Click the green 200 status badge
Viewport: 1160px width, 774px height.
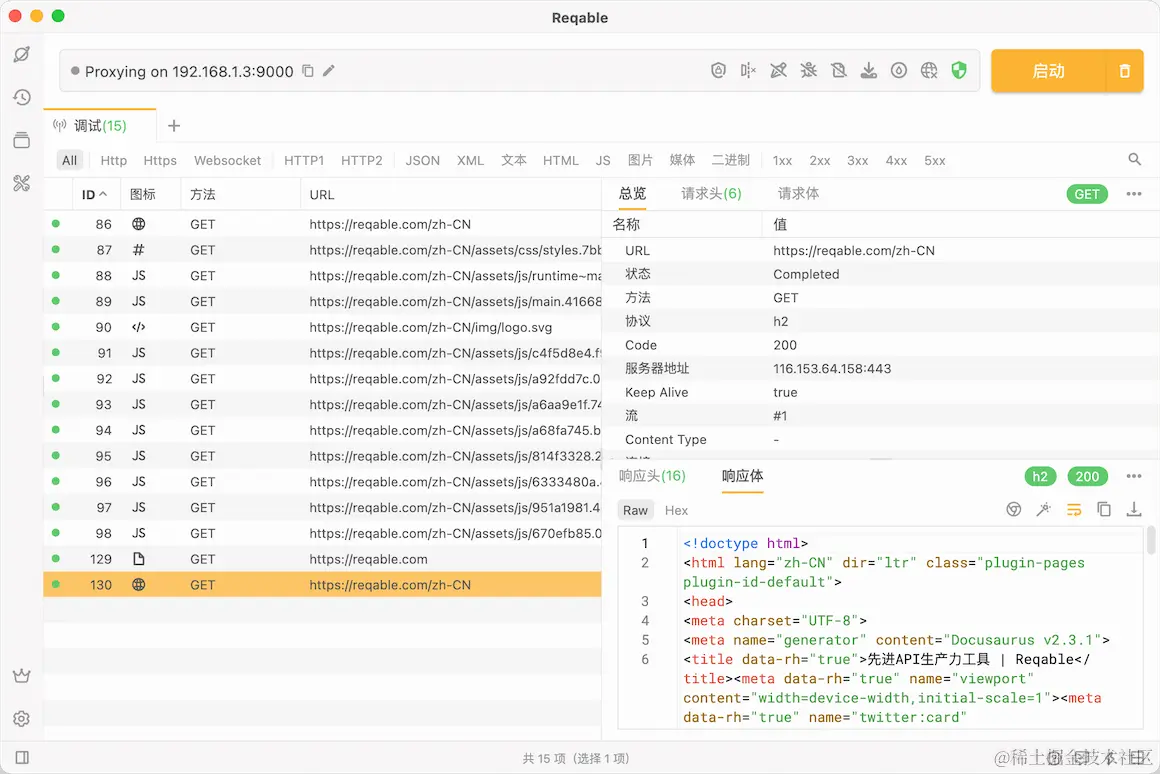[x=1088, y=477]
